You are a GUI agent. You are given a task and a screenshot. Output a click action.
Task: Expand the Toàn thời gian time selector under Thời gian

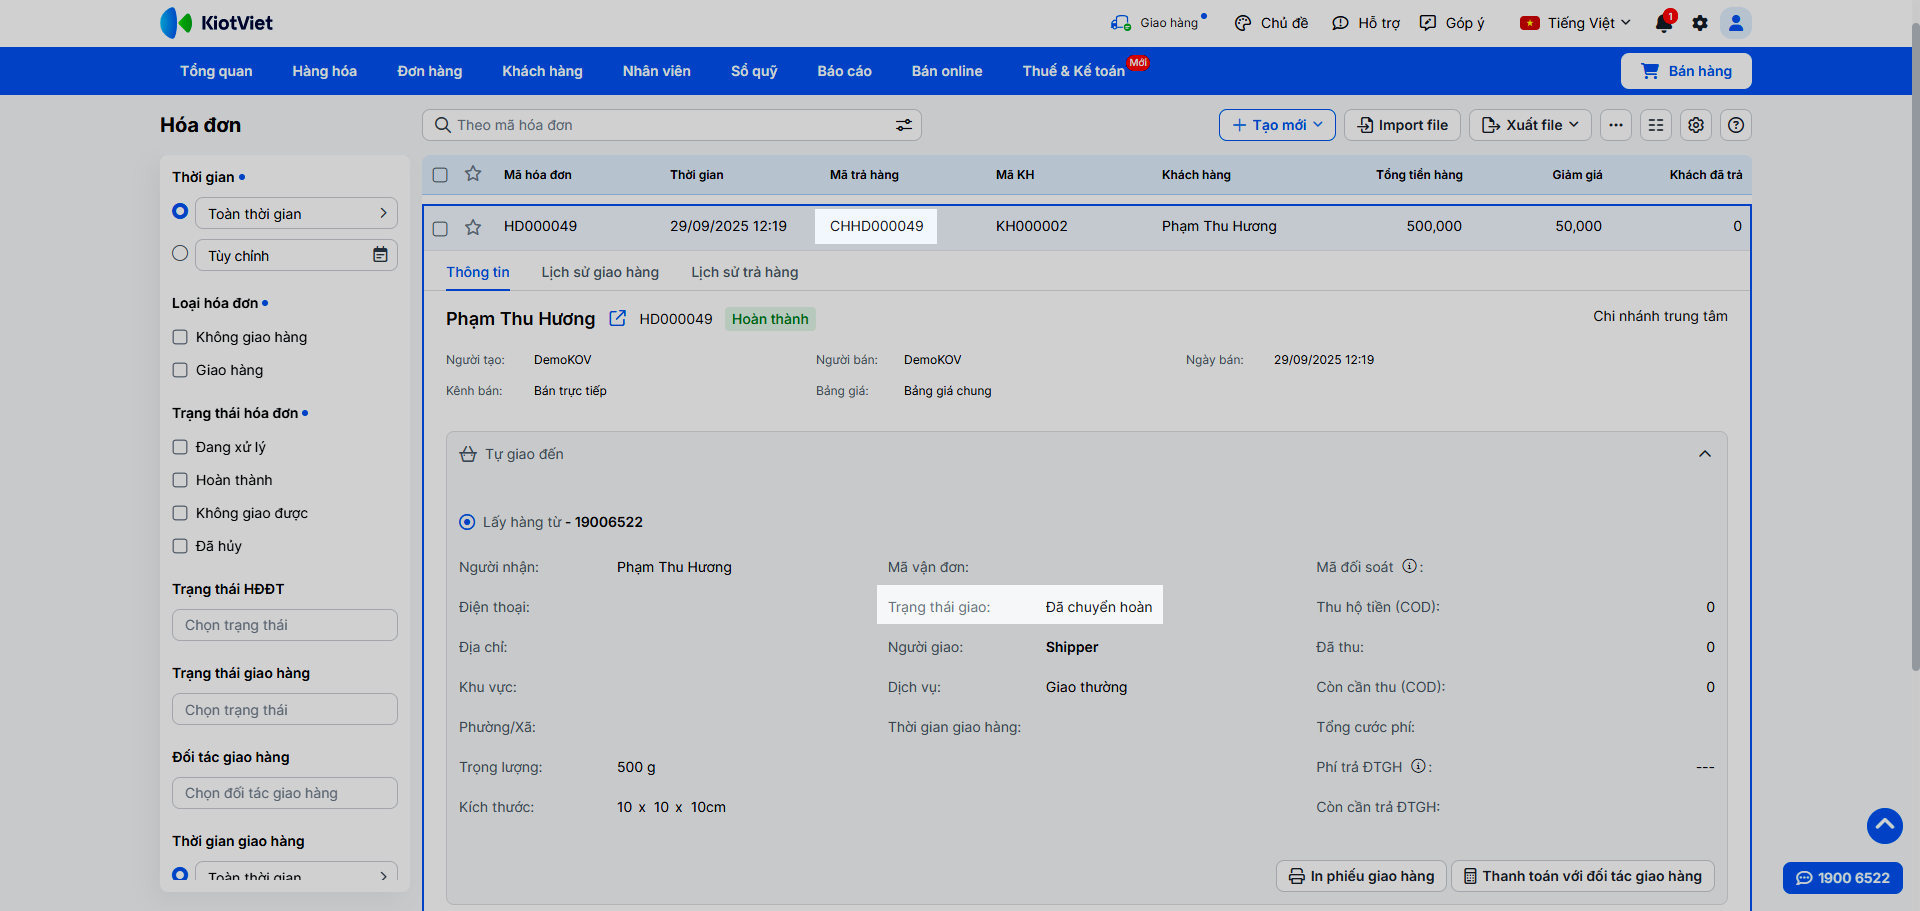[296, 213]
